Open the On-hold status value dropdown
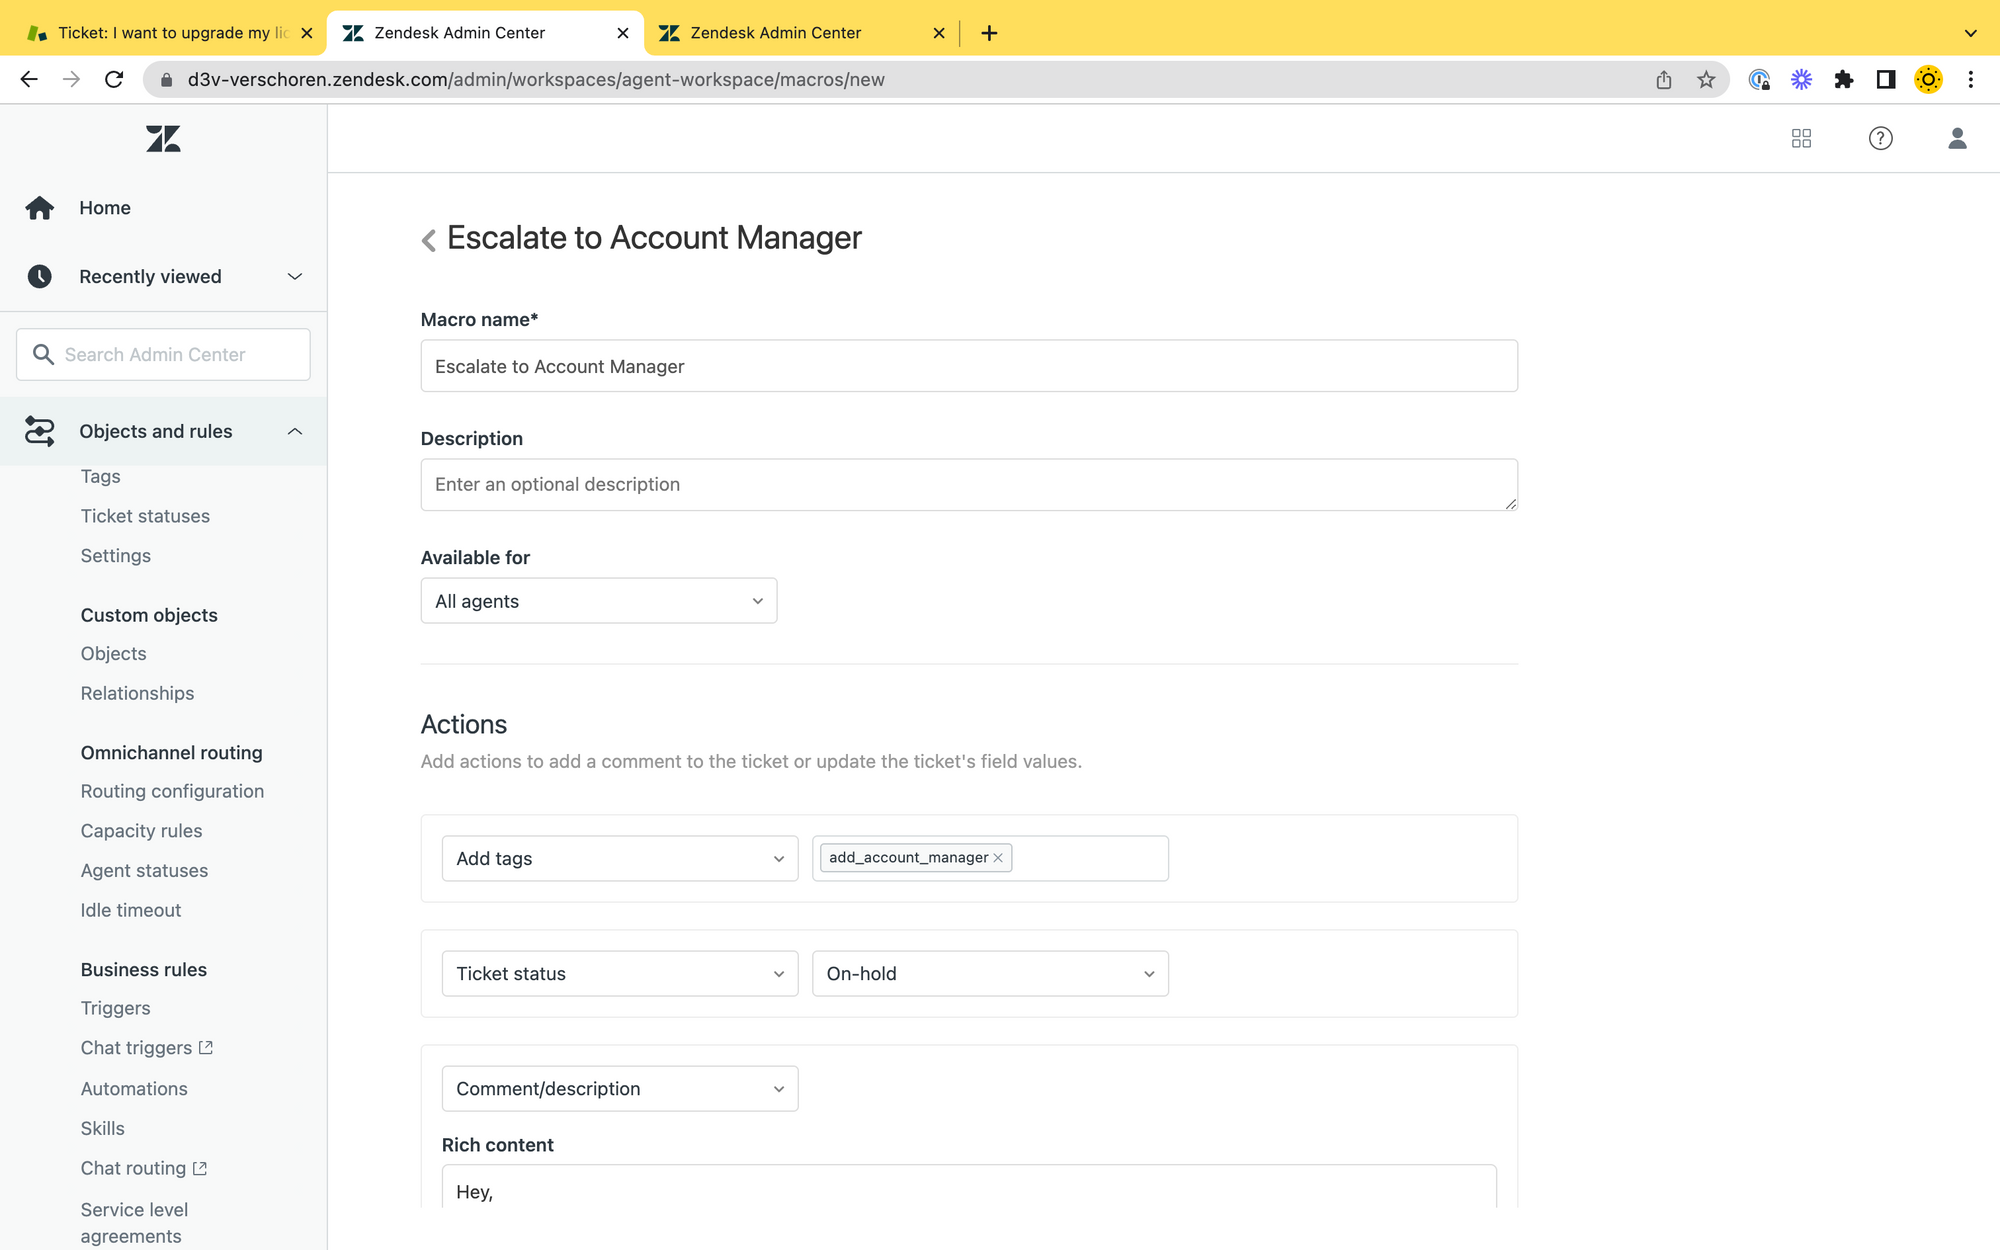This screenshot has height=1250, width=2000. tap(989, 974)
